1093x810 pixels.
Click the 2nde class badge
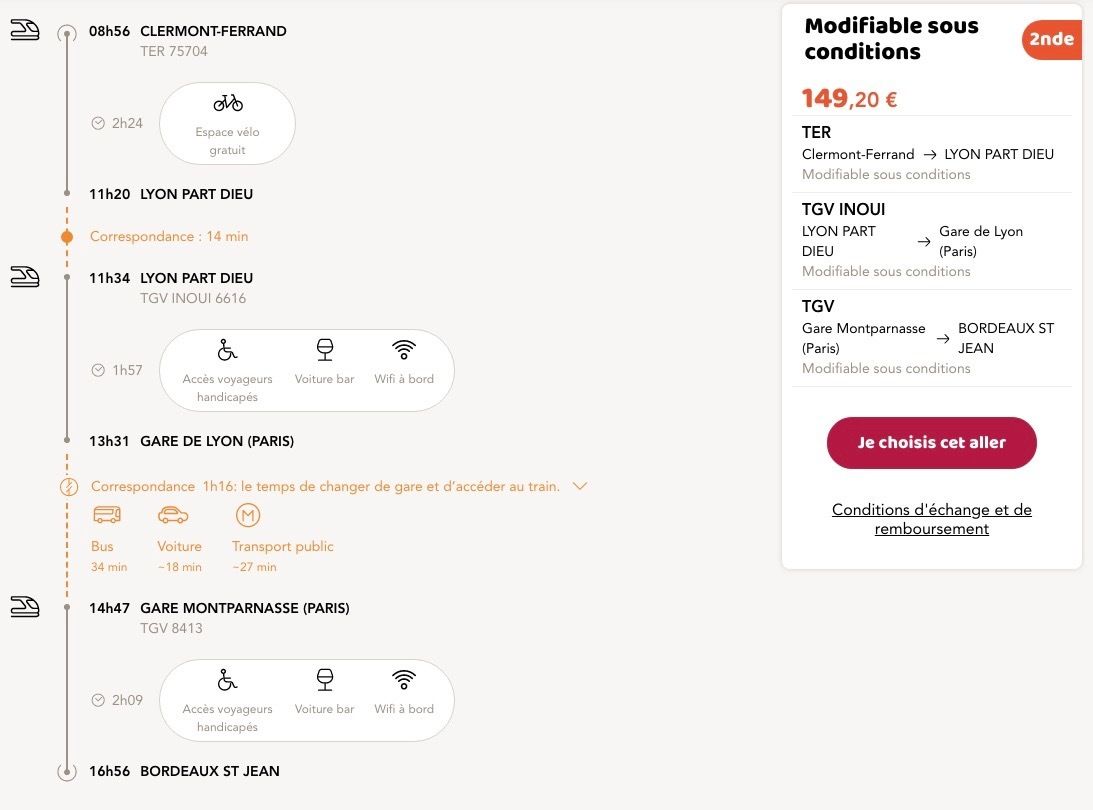point(1051,40)
